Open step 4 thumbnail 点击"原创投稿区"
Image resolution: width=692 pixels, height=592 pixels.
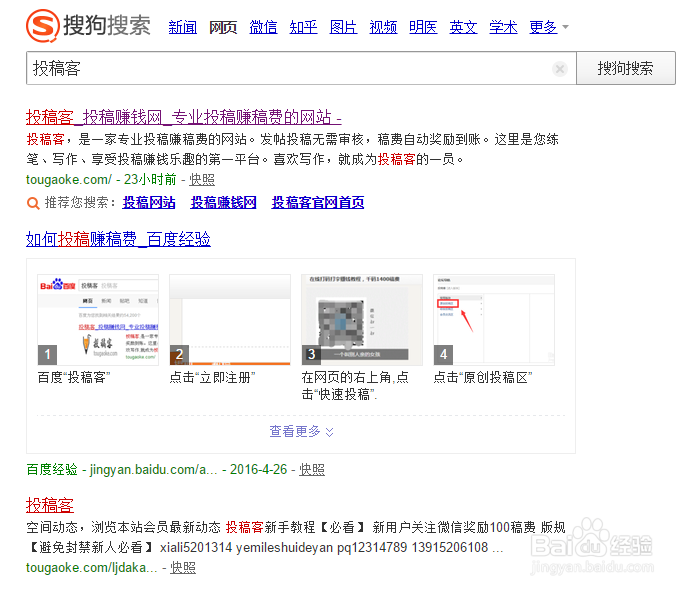(x=494, y=320)
